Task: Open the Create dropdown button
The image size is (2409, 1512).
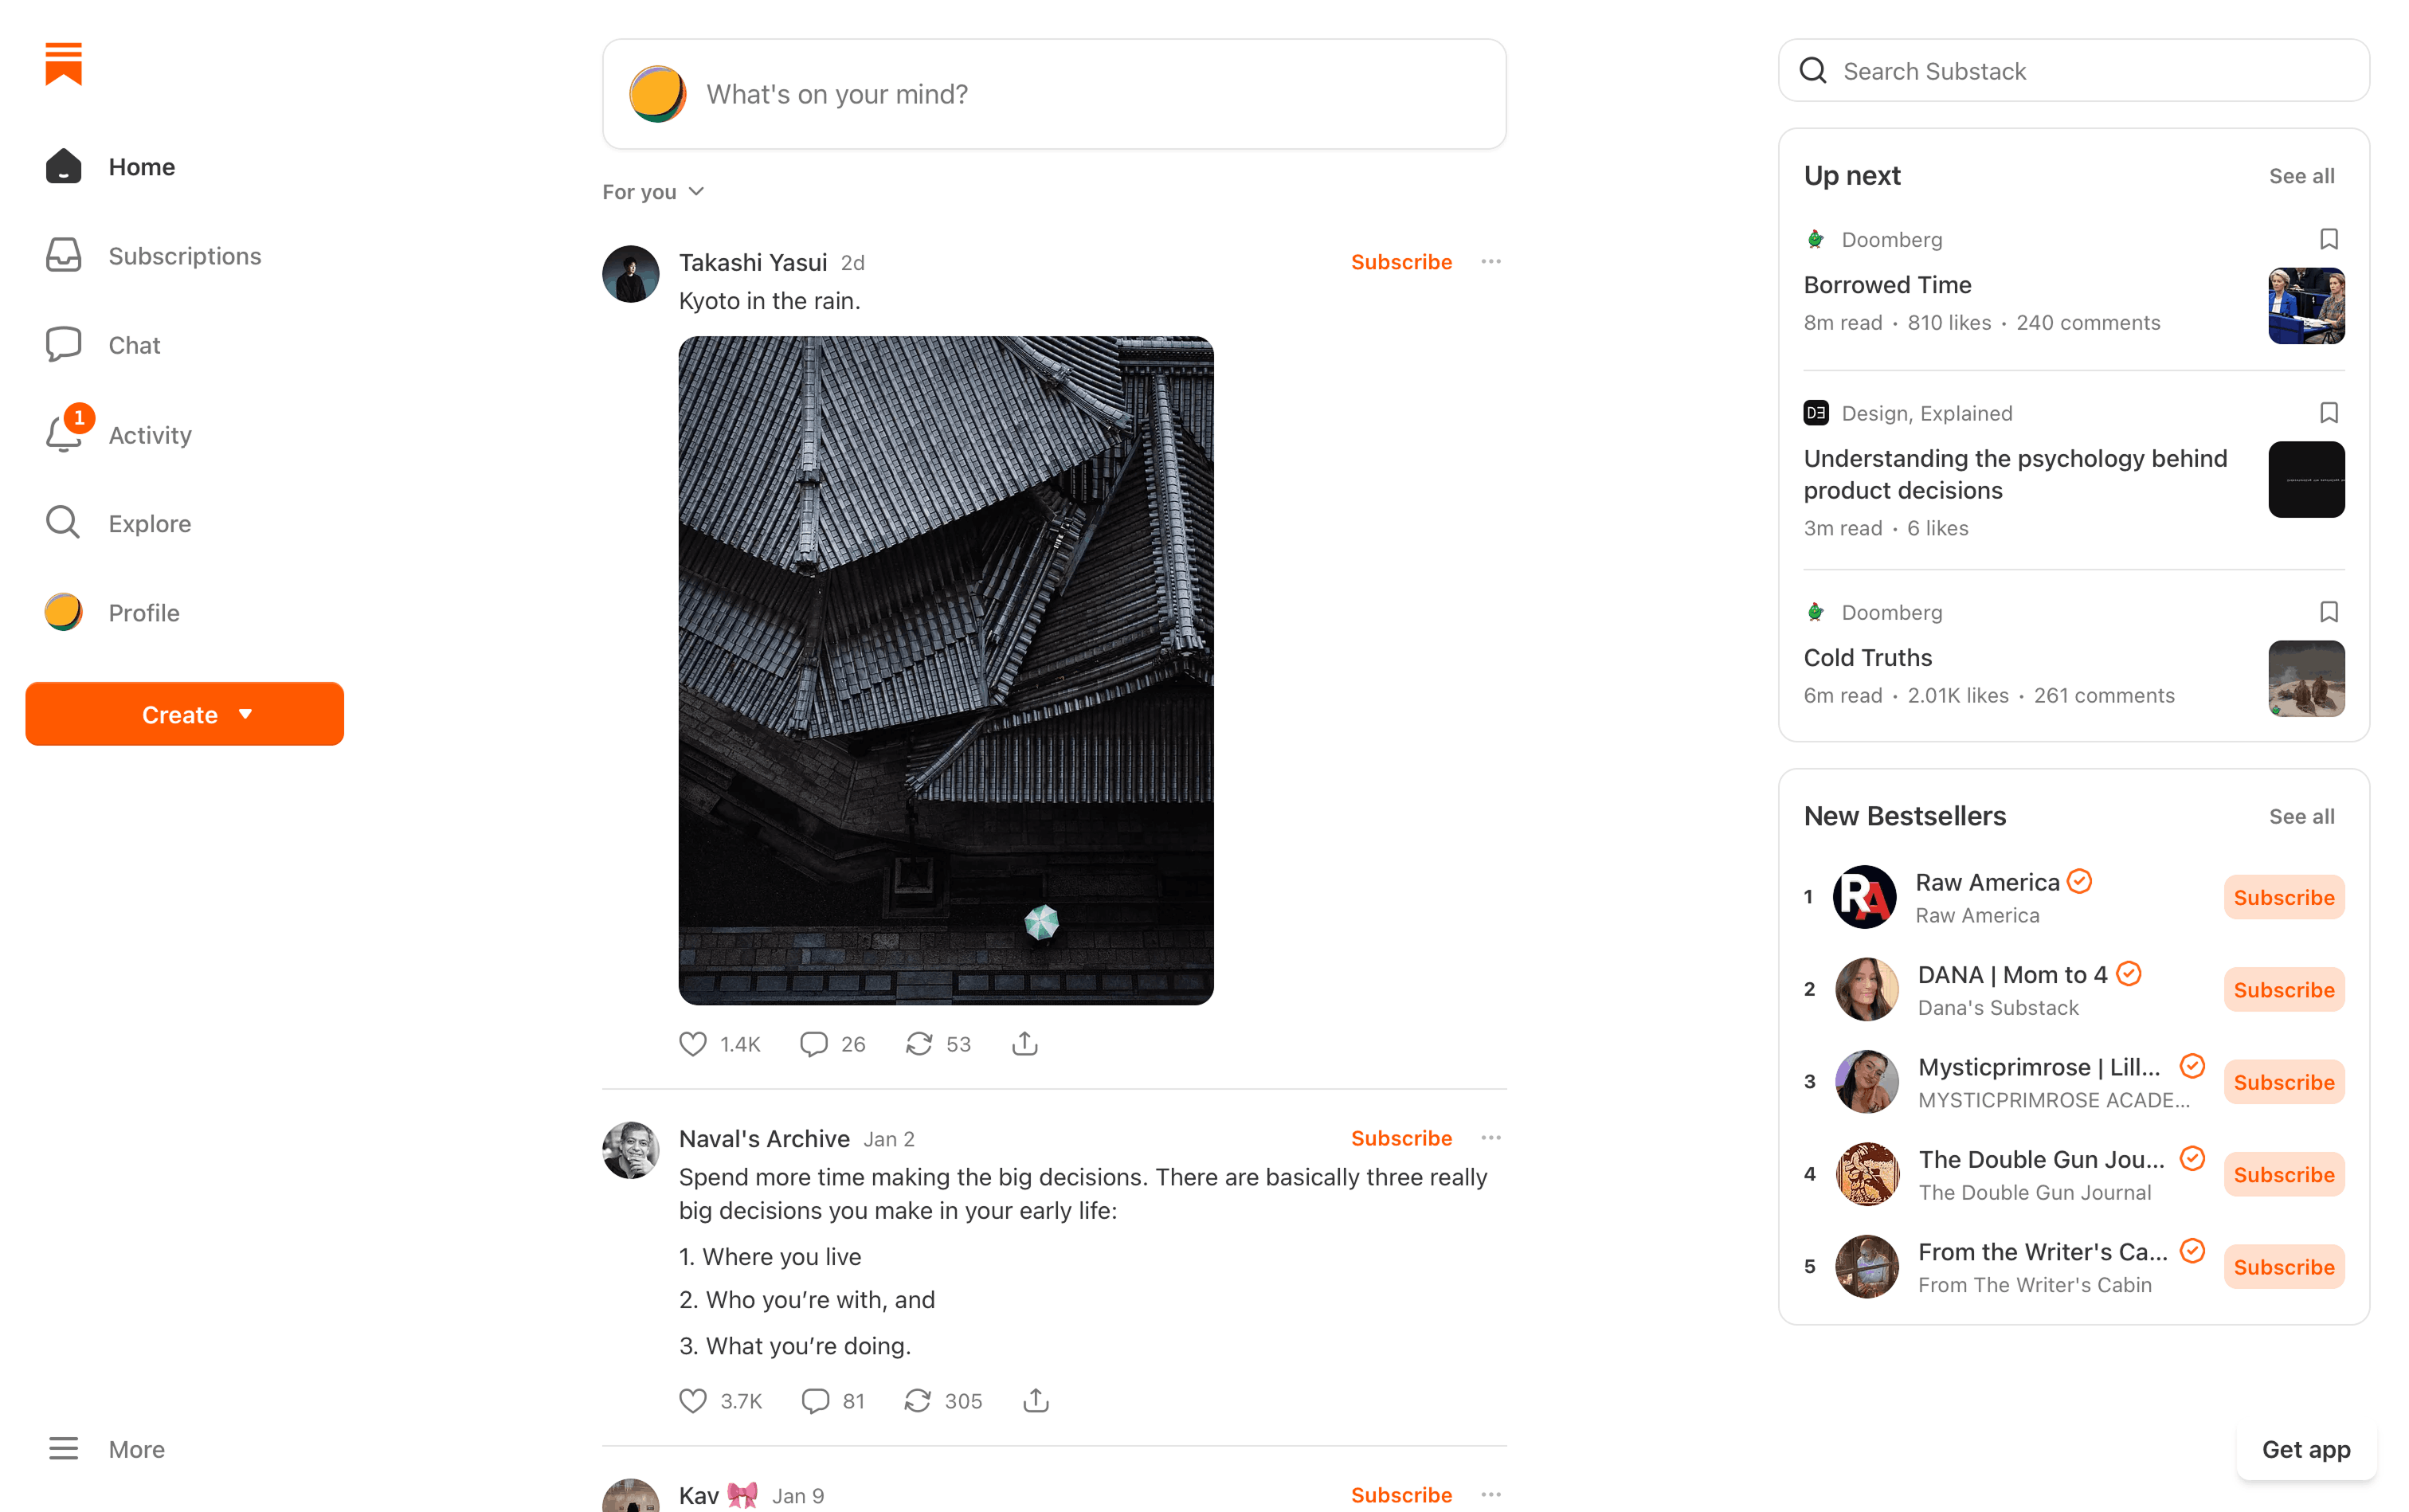Action: tap(184, 714)
